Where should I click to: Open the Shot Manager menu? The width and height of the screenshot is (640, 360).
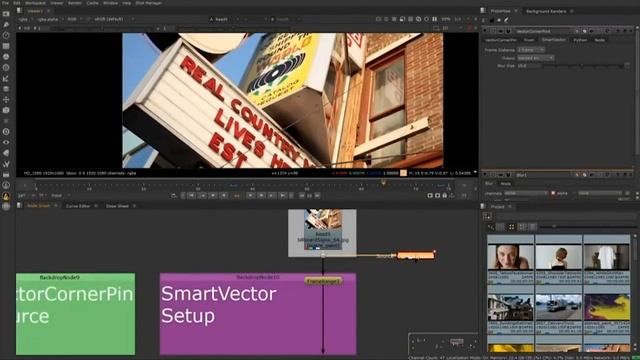[x=149, y=3]
